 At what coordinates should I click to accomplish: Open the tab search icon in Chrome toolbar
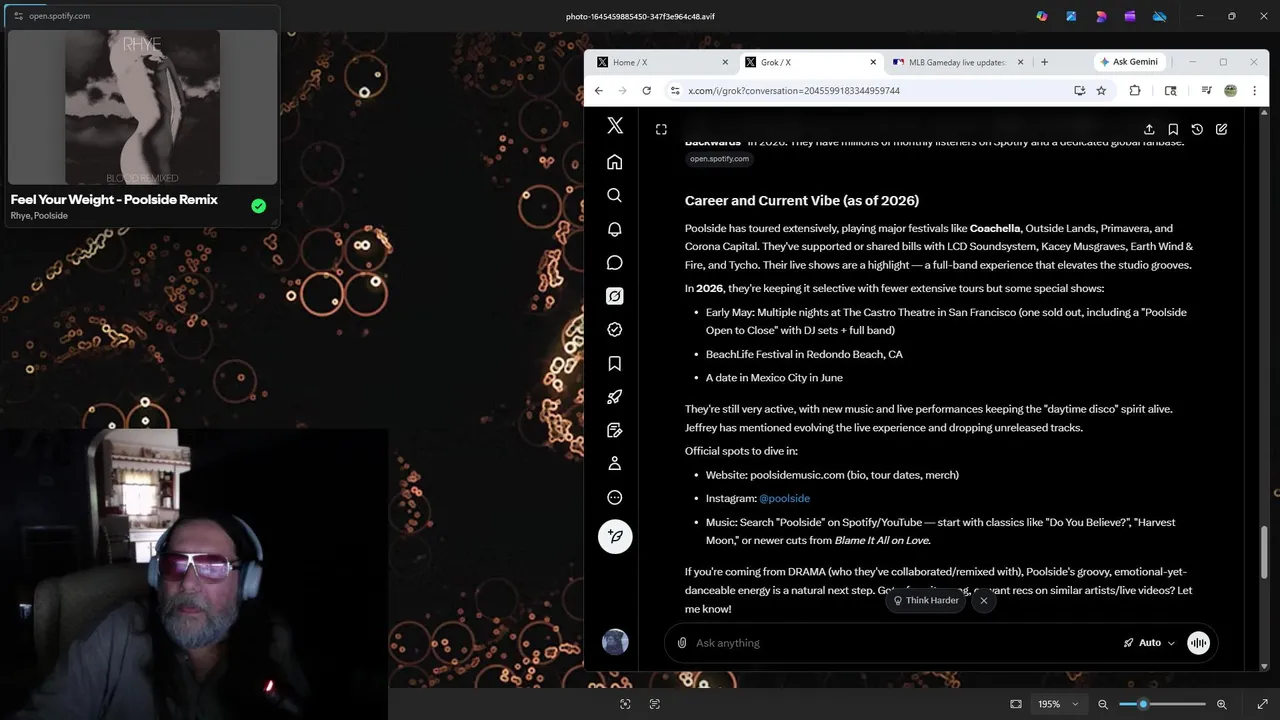1170,90
